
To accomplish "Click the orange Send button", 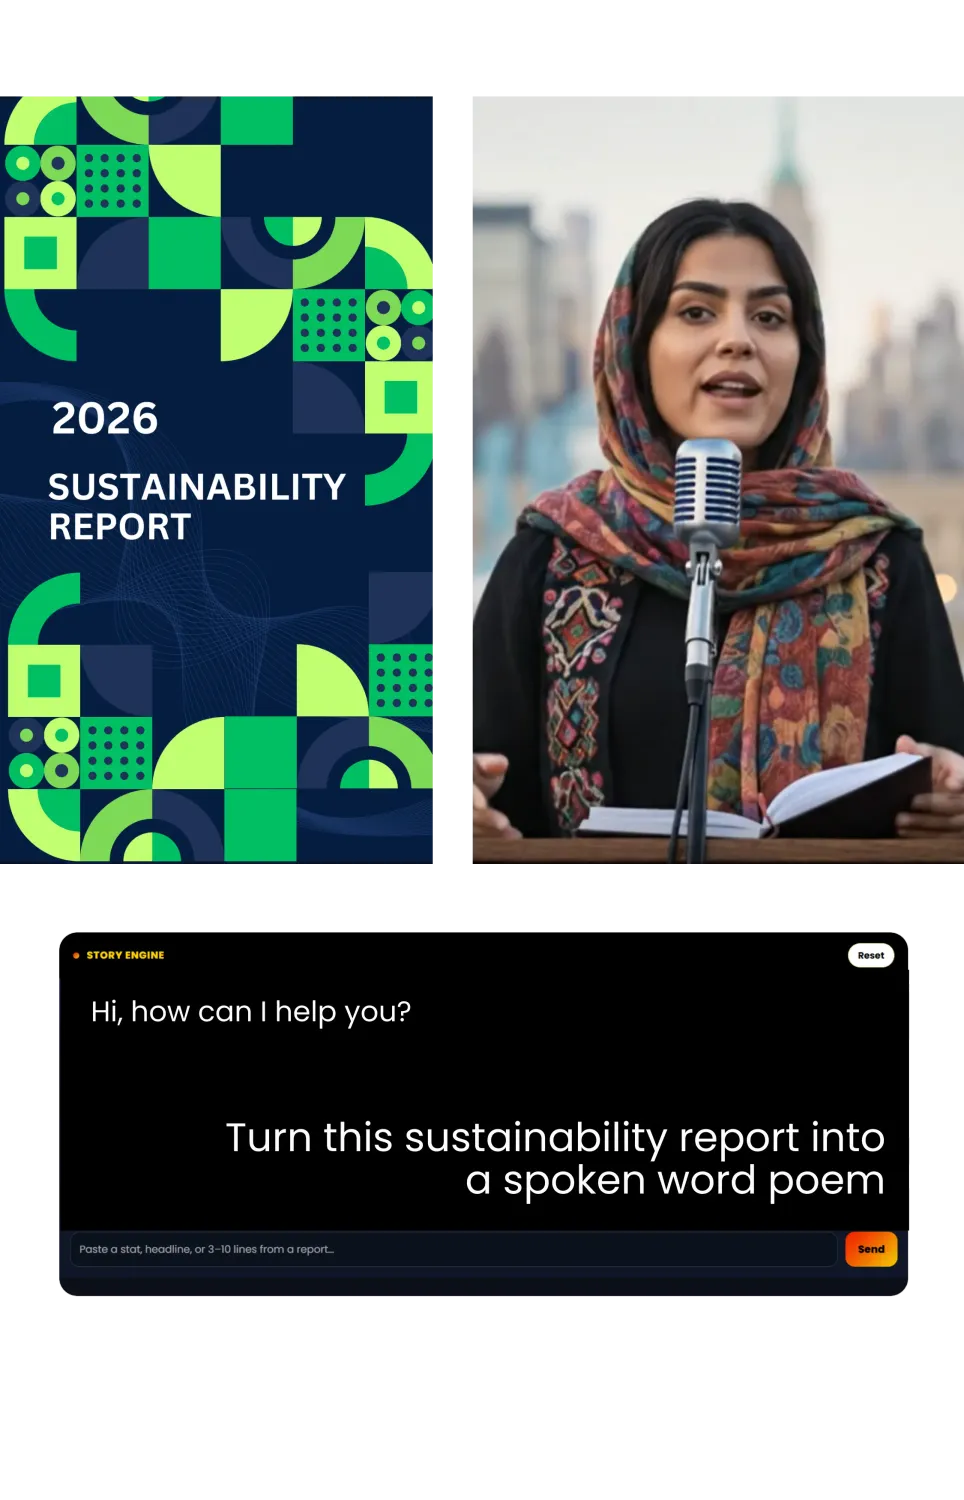I will pyautogui.click(x=871, y=1249).
